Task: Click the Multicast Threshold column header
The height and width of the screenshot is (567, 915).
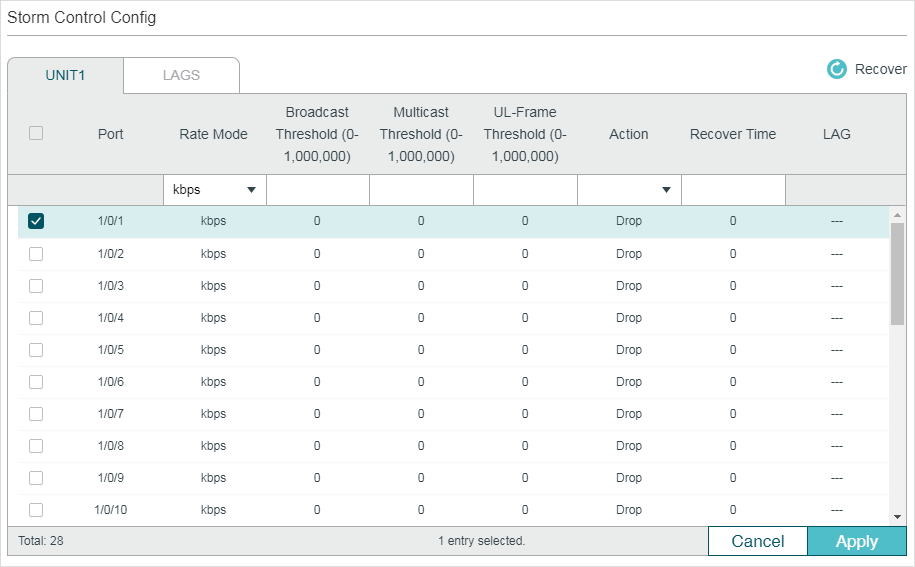Action: tap(421, 134)
